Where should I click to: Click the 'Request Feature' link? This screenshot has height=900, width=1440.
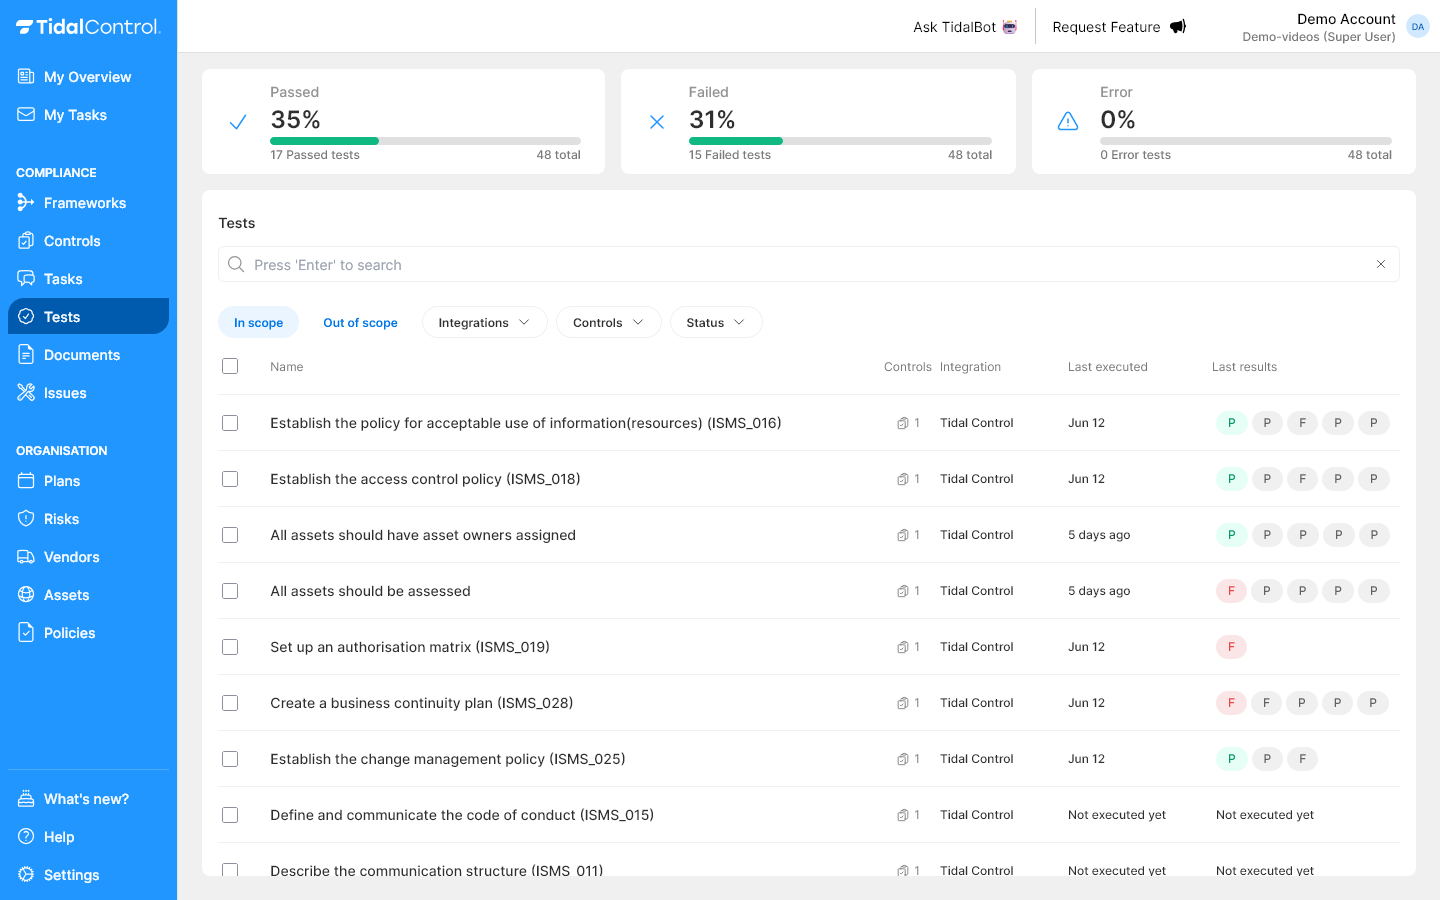[x=1105, y=27]
